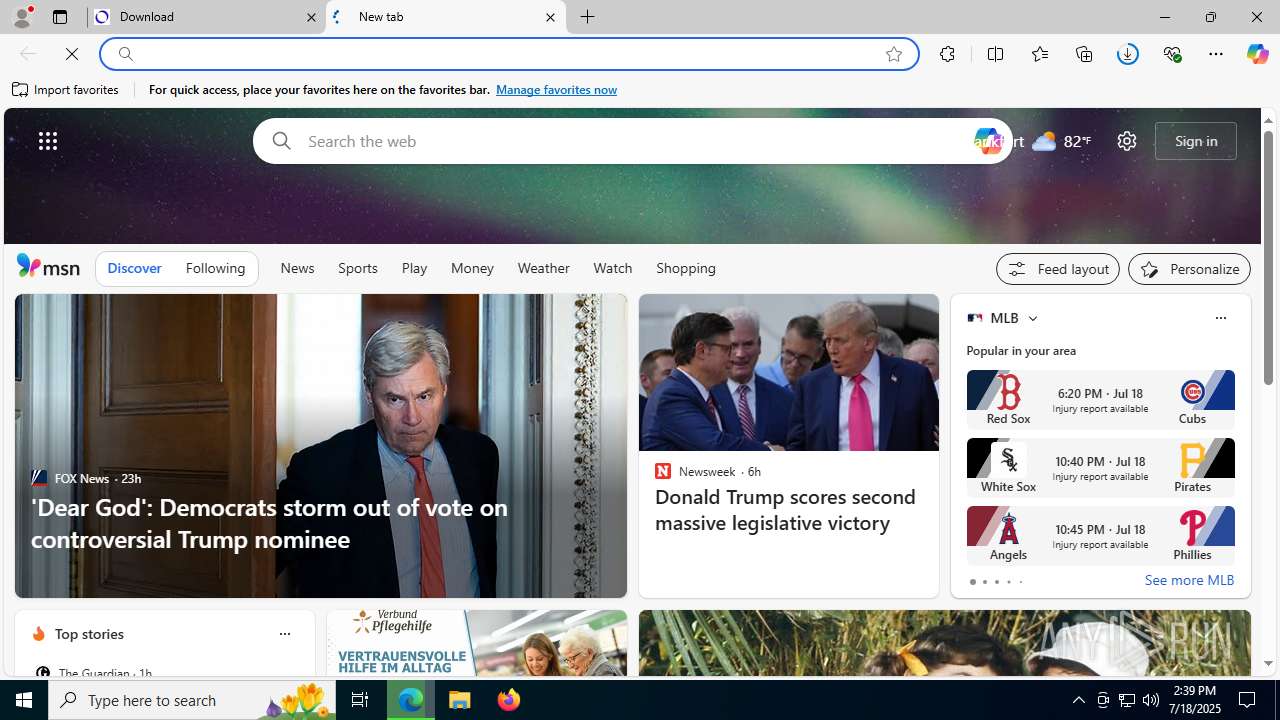Launch Firefox from taskbar
Viewport: 1280px width, 720px height.
(509, 700)
